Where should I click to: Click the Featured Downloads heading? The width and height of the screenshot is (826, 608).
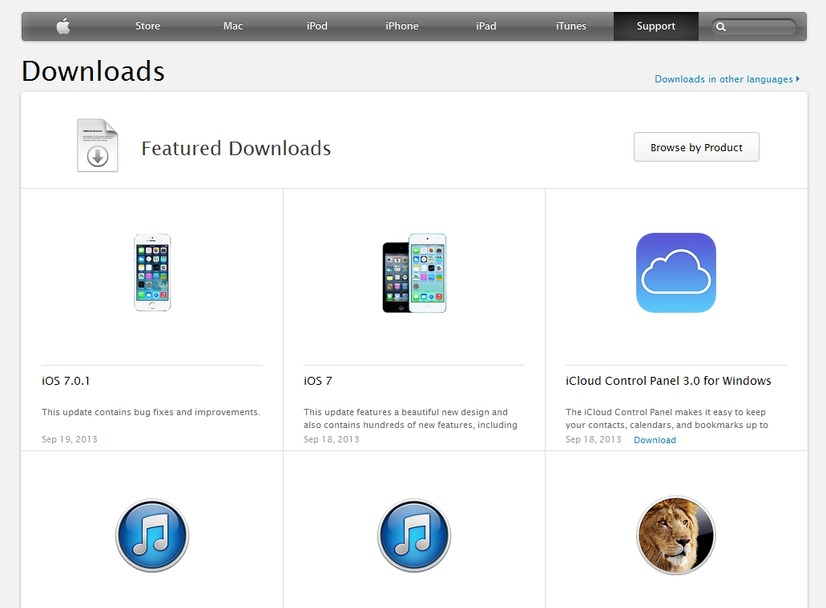[236, 149]
